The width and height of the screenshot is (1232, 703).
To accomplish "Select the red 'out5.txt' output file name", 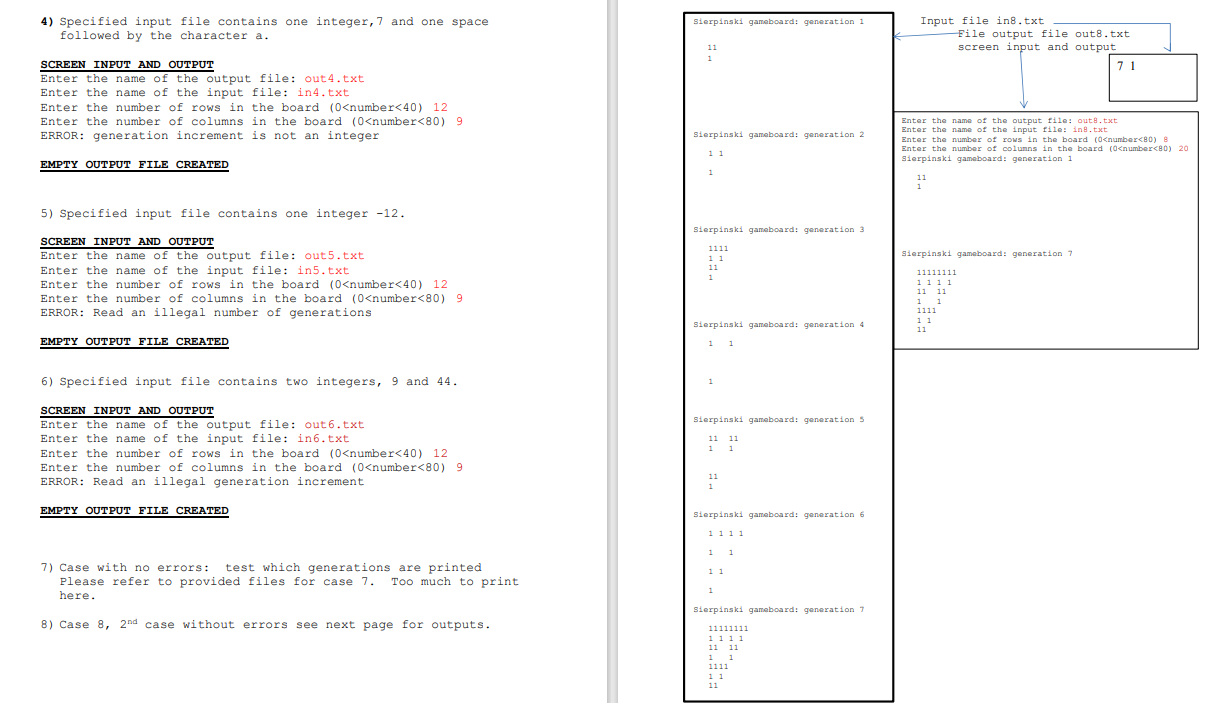I will 334,256.
